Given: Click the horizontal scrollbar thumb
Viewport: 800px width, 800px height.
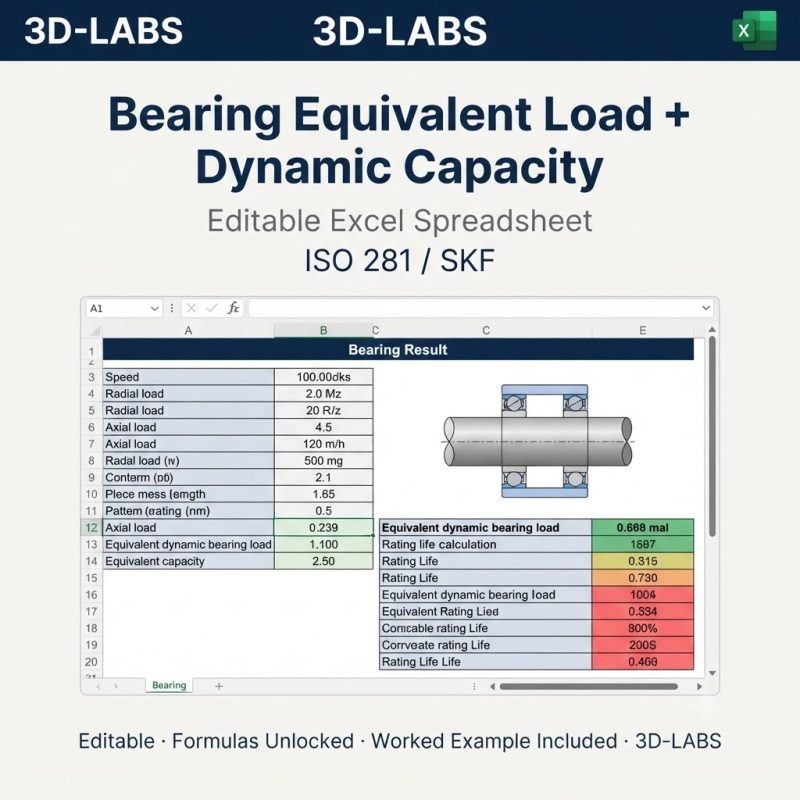Looking at the screenshot, I should click(x=588, y=687).
